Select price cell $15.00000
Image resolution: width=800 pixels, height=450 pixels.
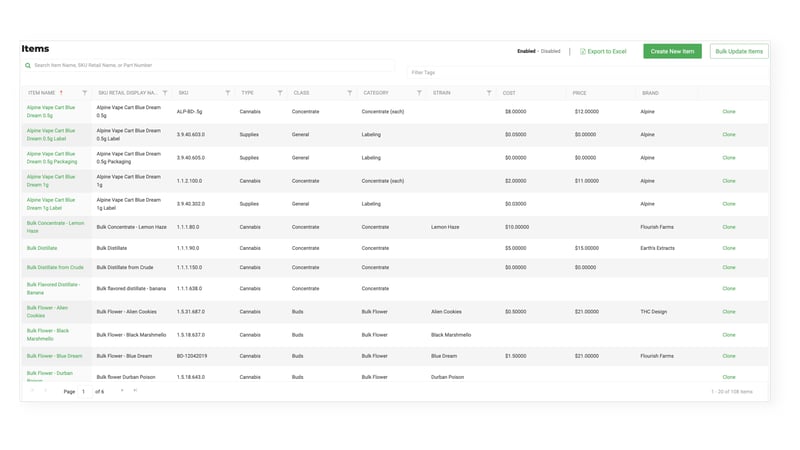pos(587,248)
